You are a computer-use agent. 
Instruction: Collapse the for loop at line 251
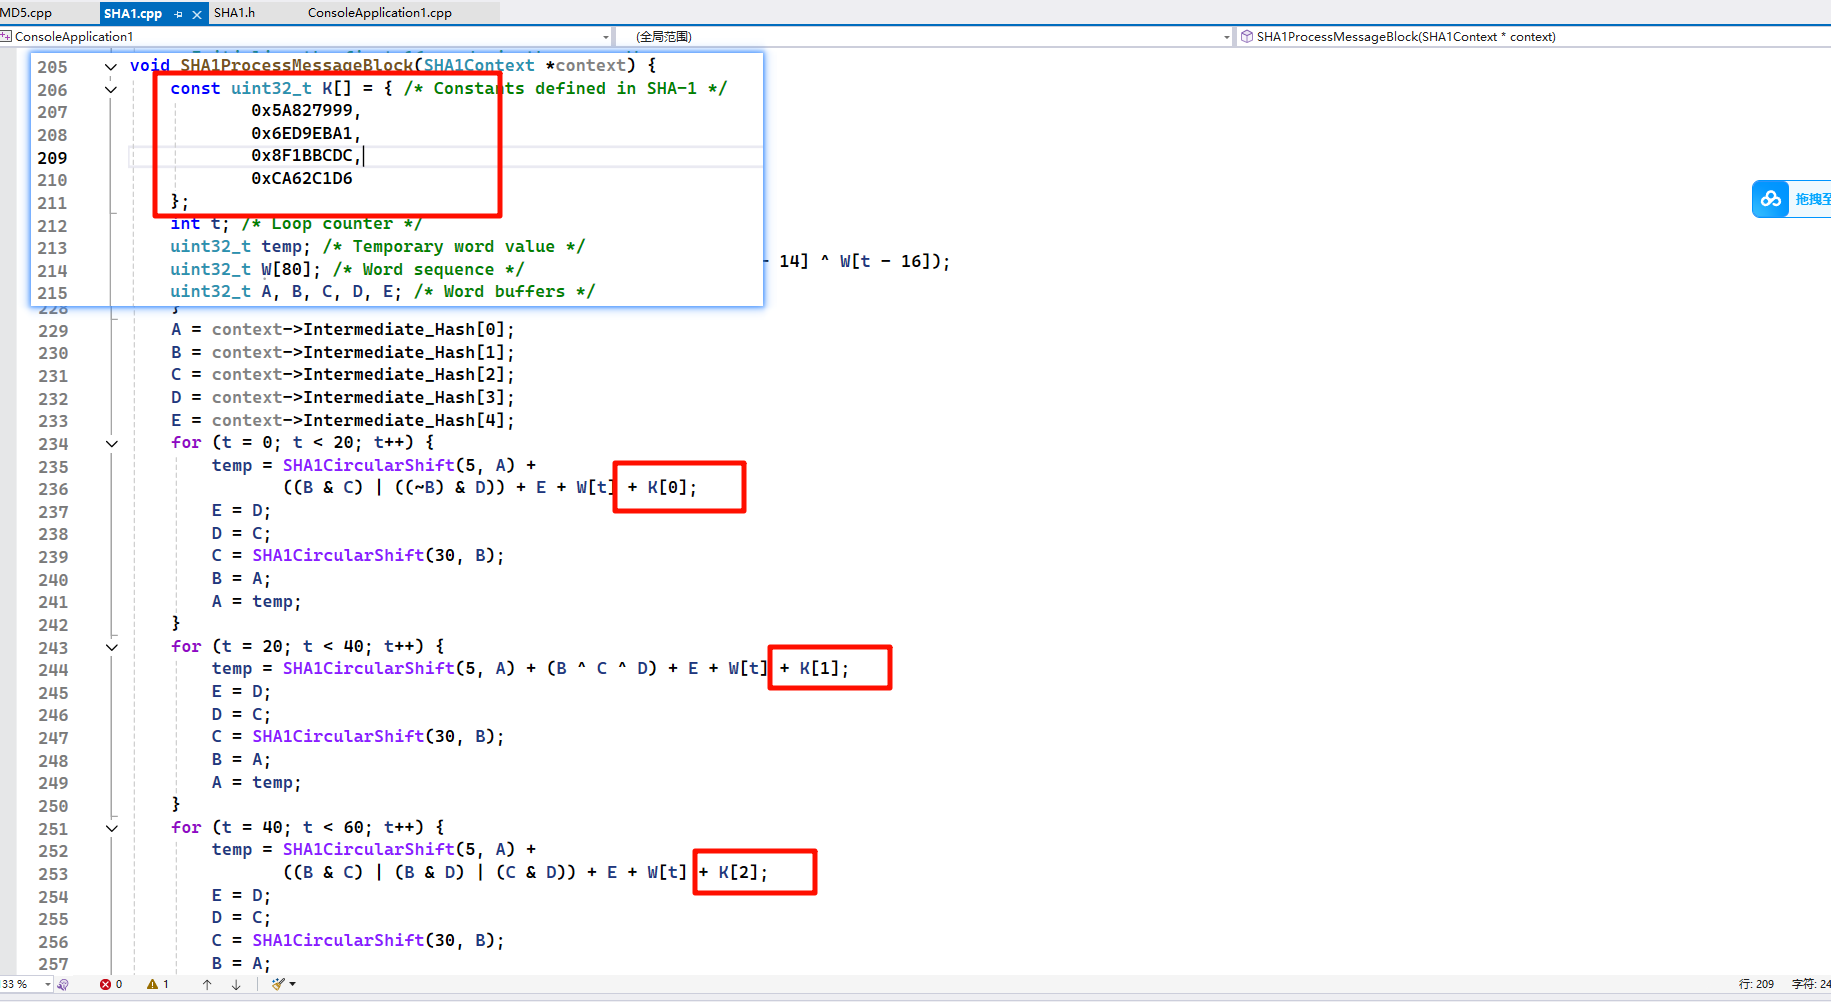(x=112, y=828)
